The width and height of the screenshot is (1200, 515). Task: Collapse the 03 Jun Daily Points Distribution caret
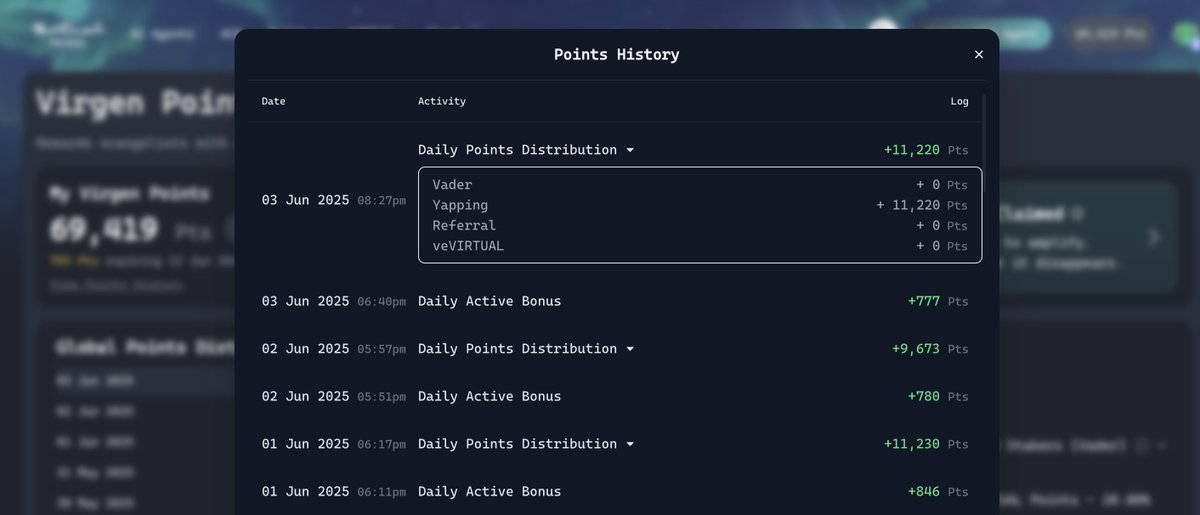630,150
